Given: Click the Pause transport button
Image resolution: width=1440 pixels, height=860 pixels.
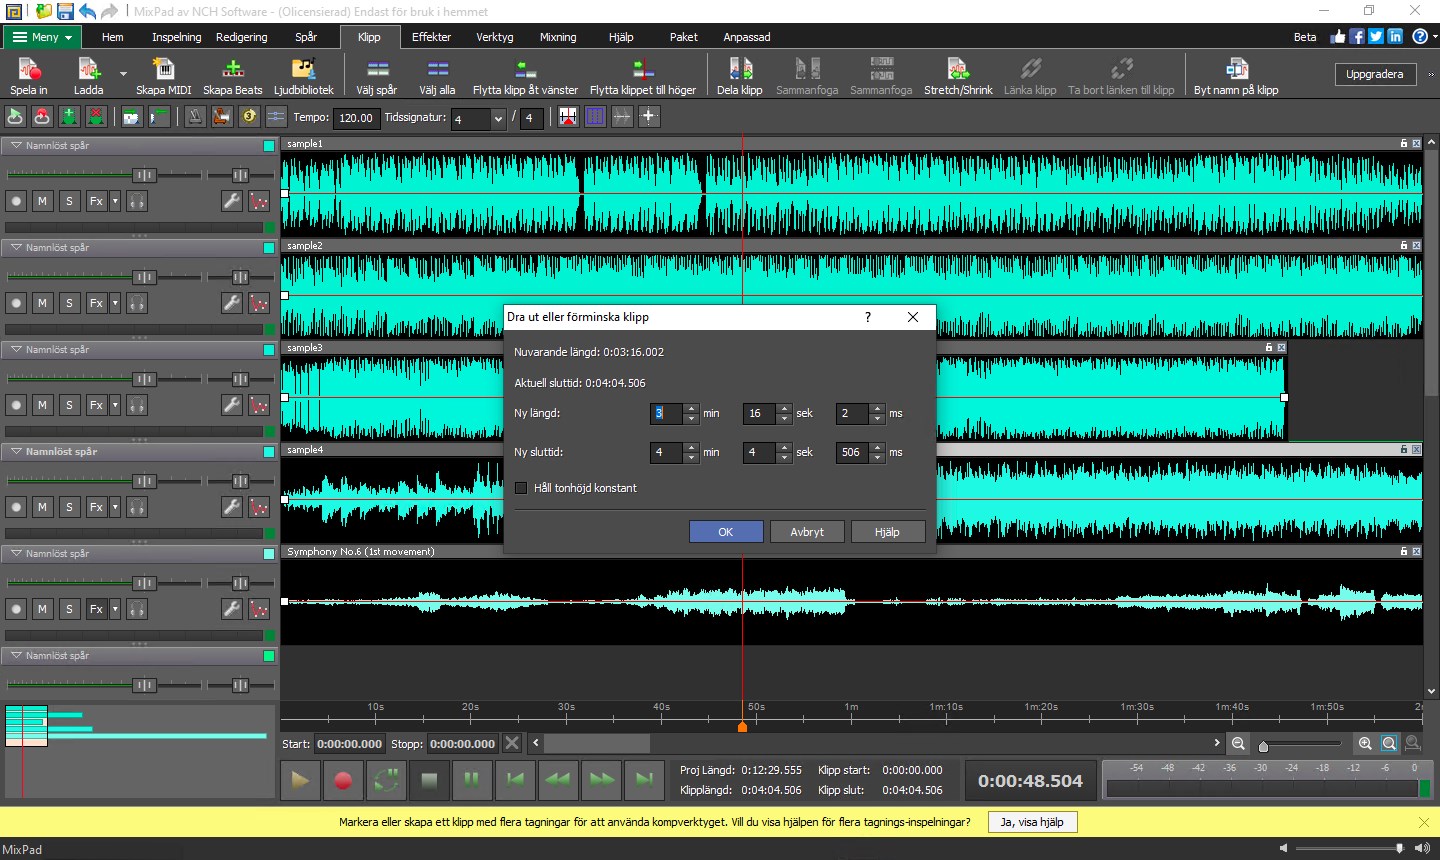Looking at the screenshot, I should 472,780.
